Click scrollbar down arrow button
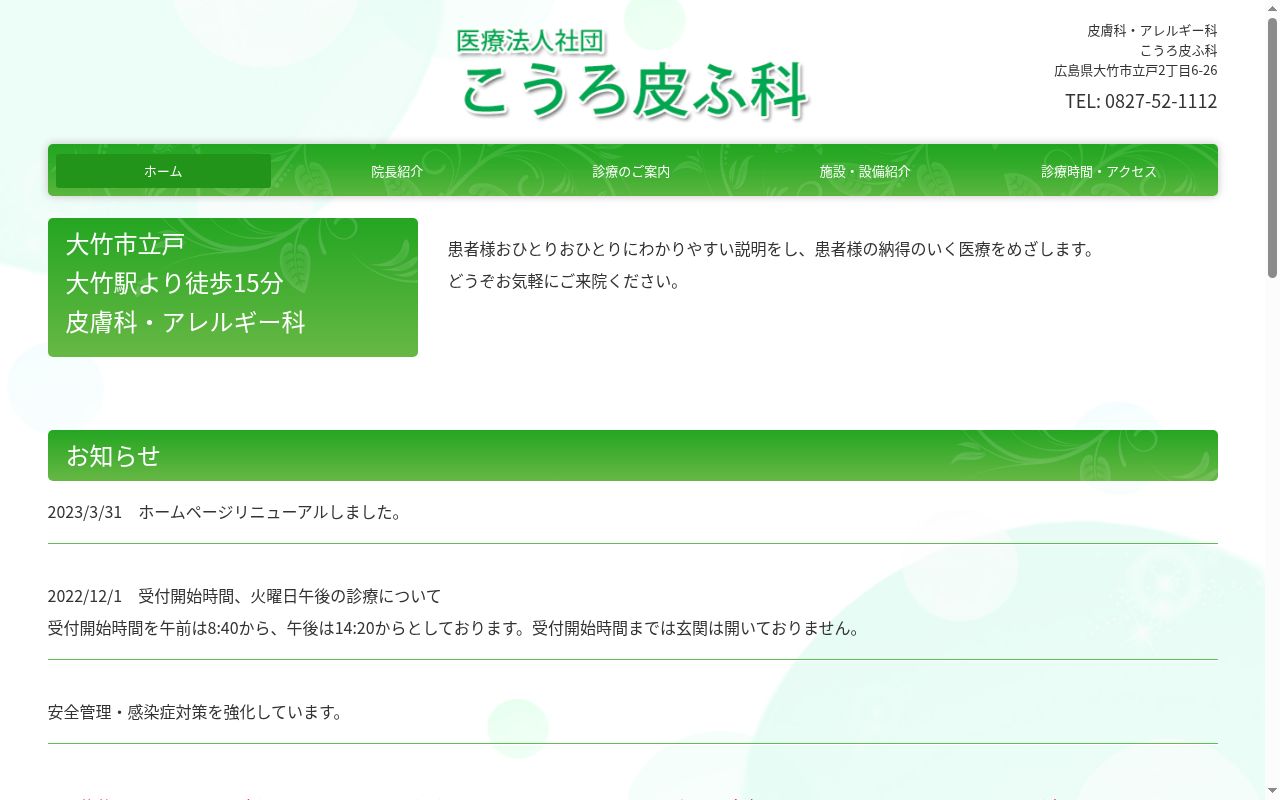1280x800 pixels. (x=1272, y=791)
